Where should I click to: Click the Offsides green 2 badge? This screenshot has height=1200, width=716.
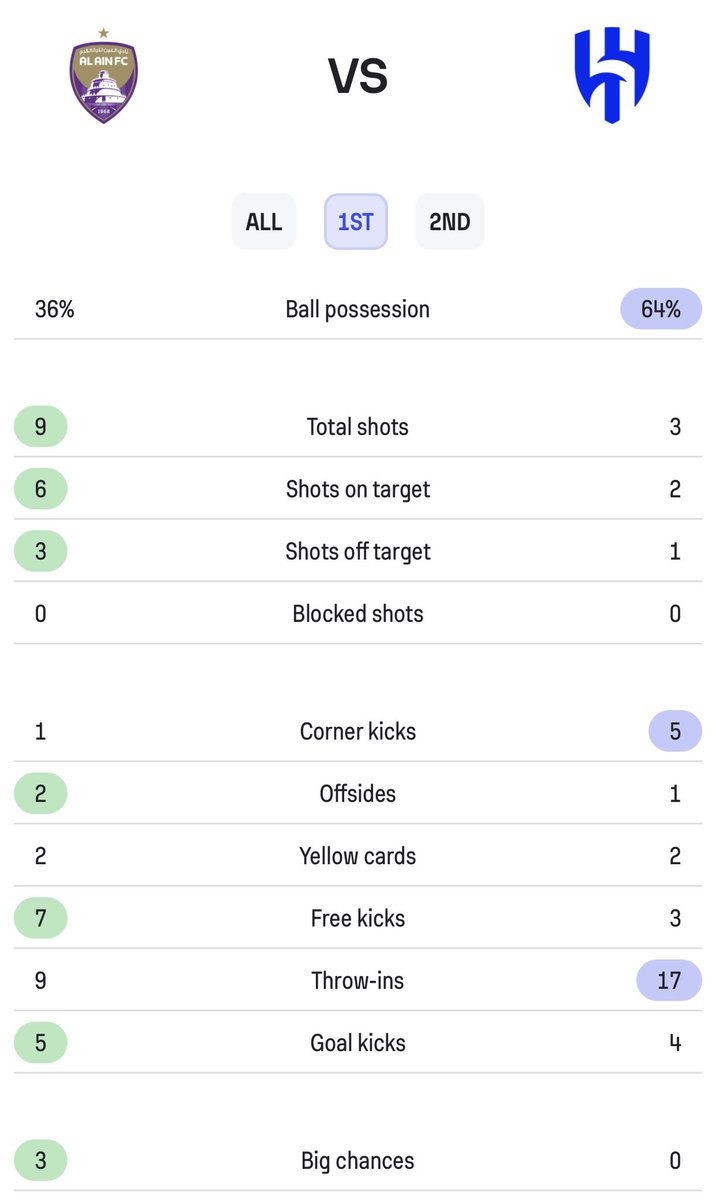click(40, 793)
